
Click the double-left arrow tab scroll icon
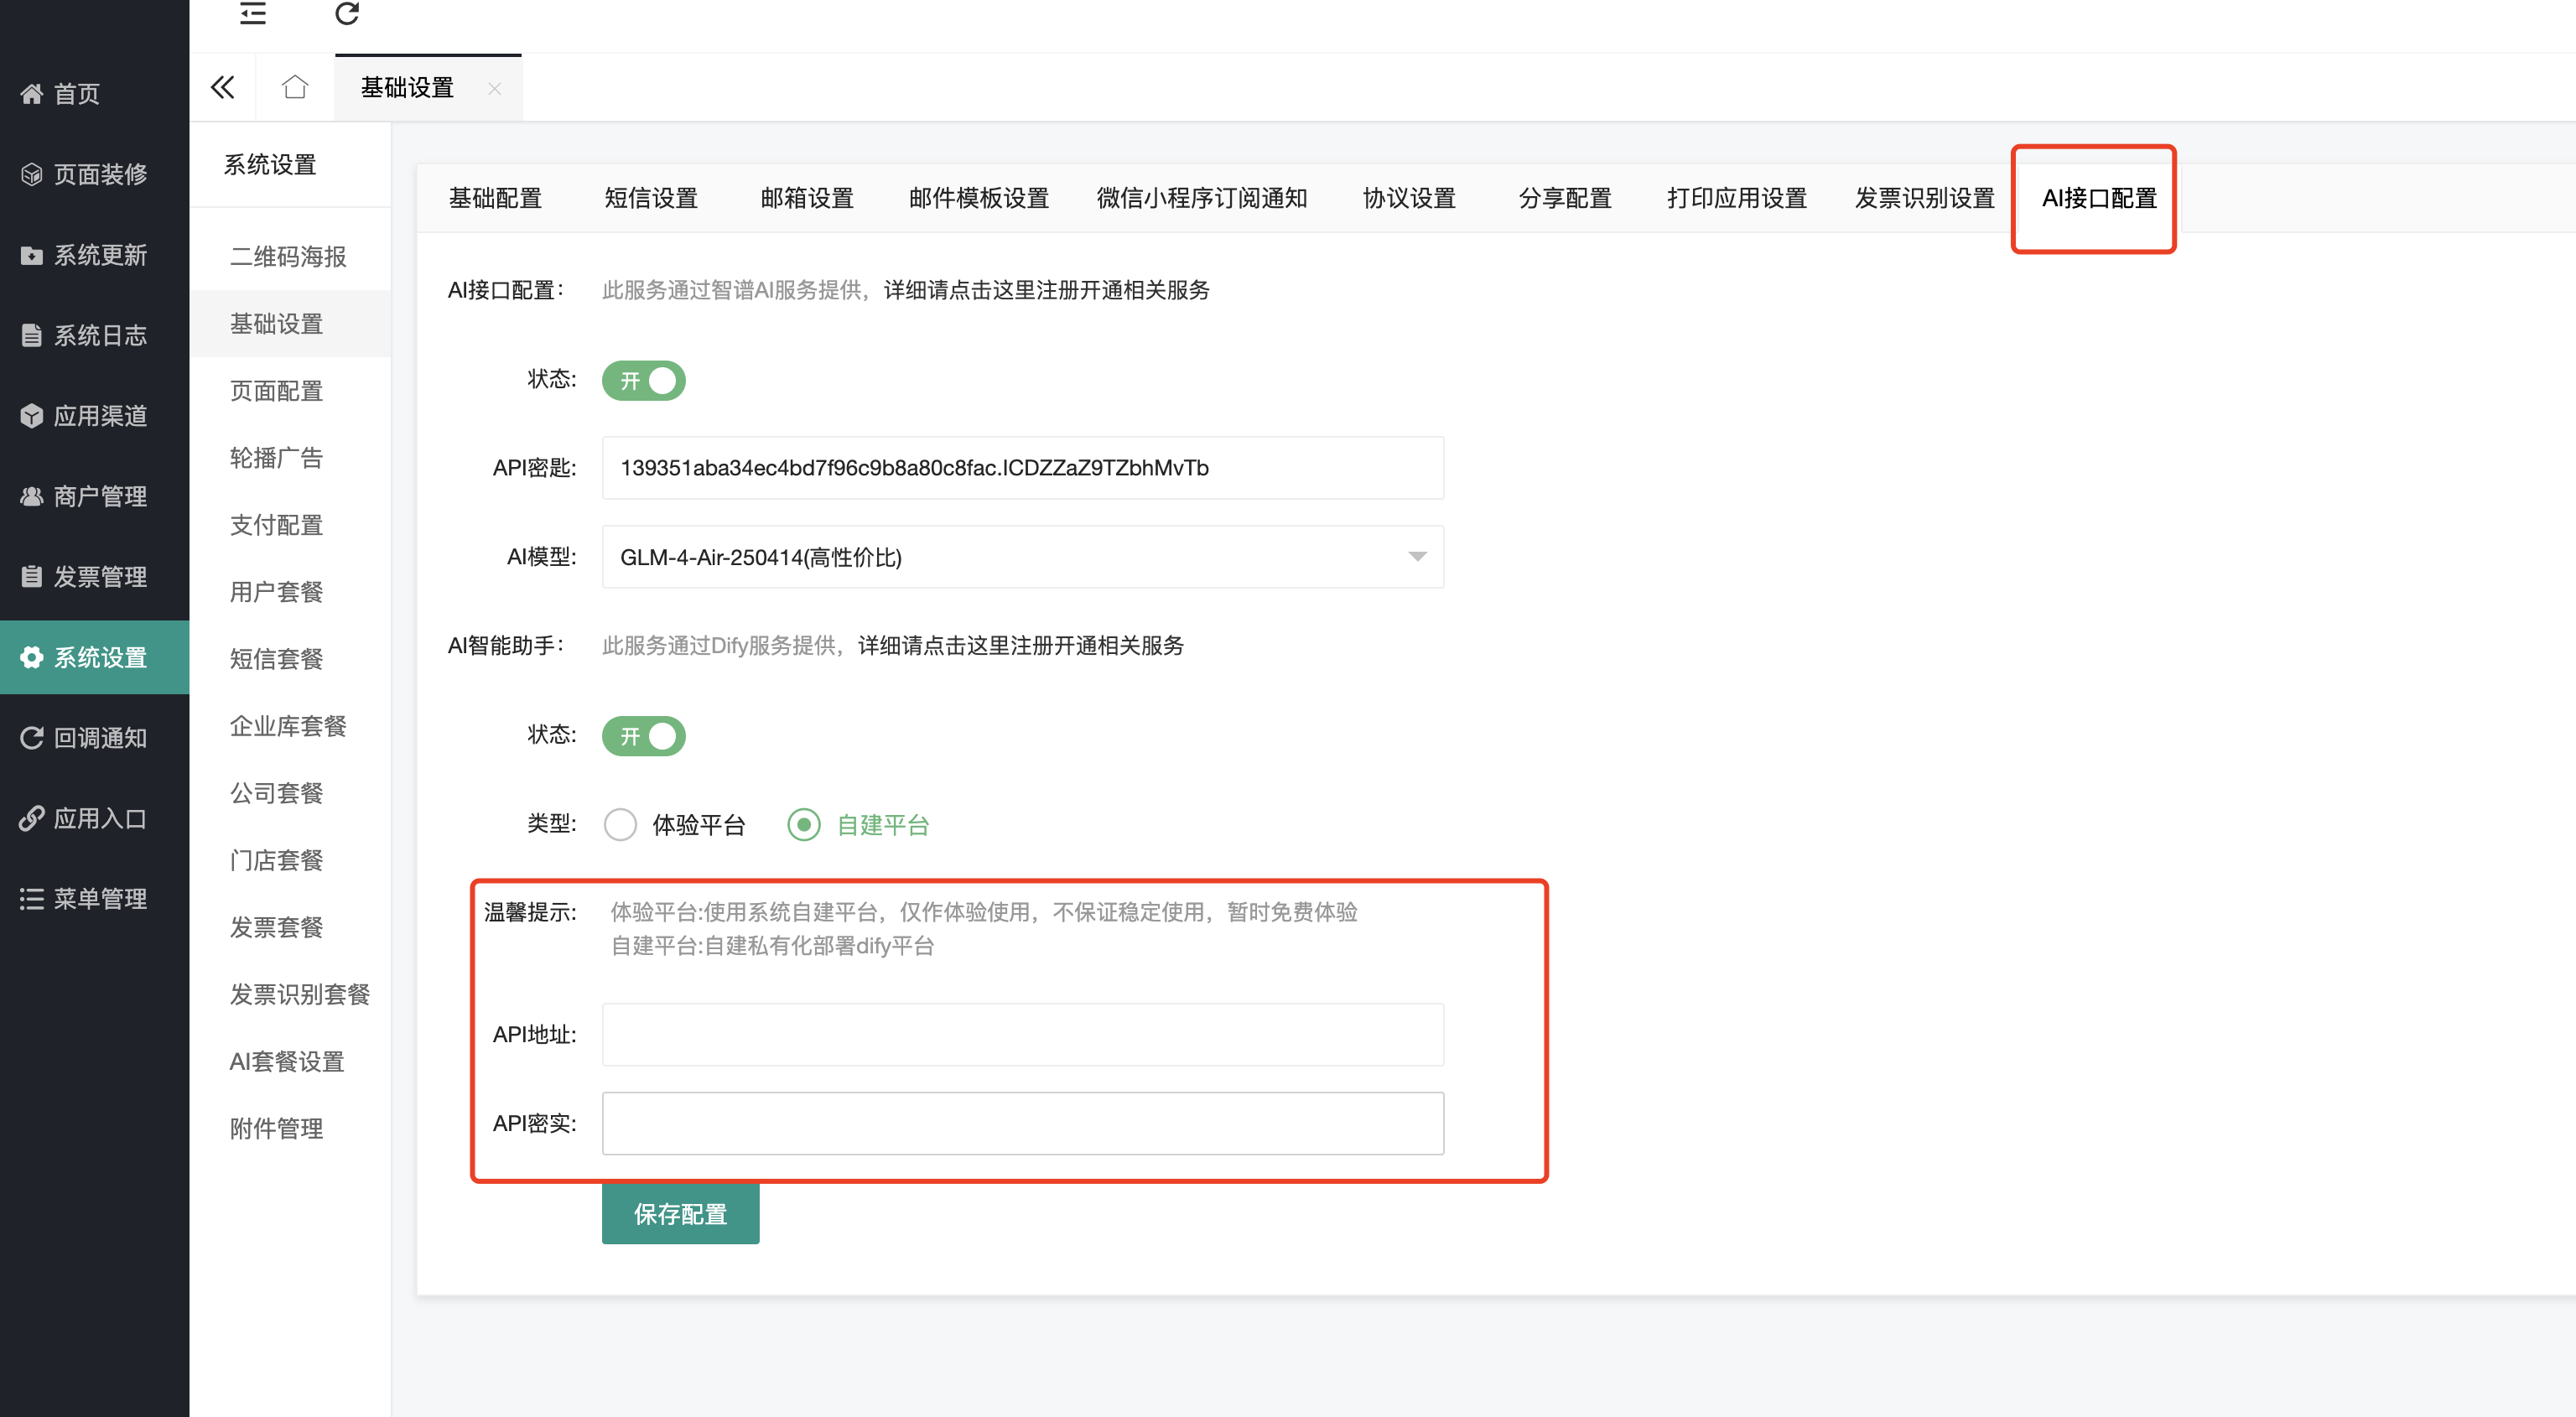(x=222, y=88)
